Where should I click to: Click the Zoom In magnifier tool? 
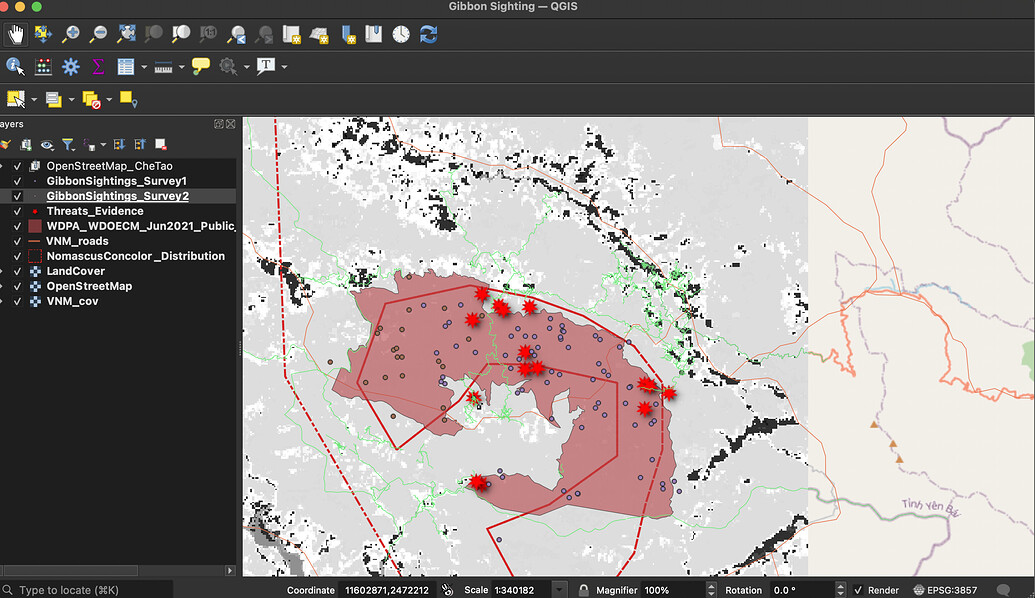[71, 34]
